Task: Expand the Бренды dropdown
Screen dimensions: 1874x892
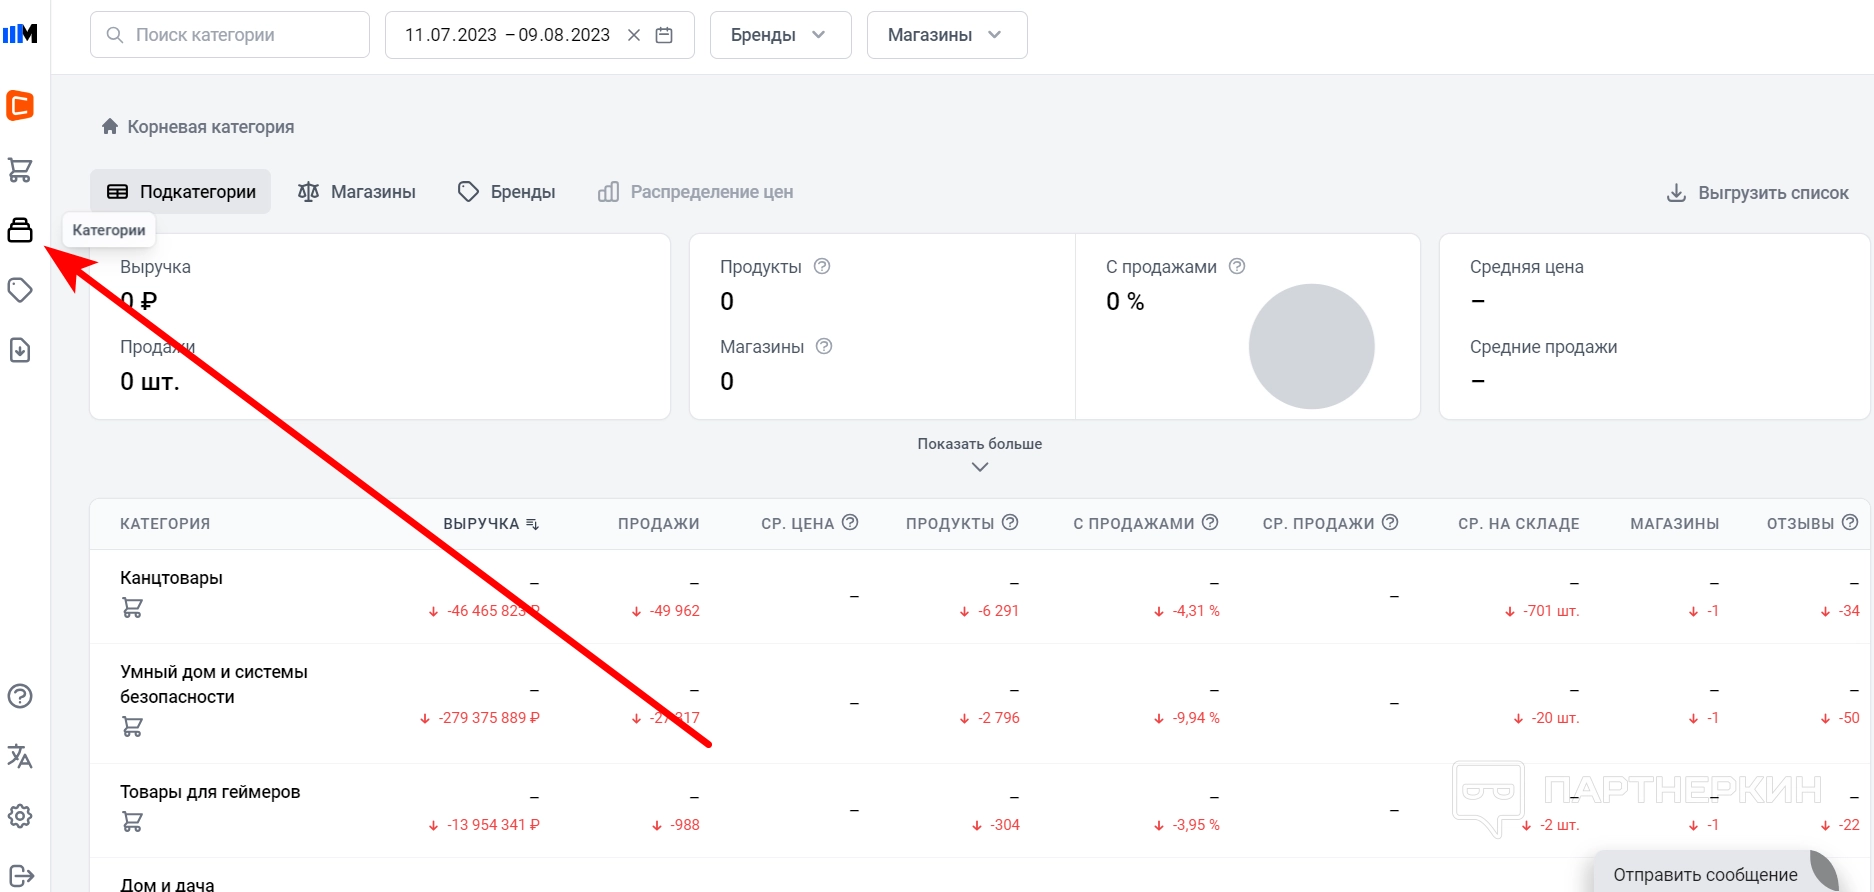Action: pyautogui.click(x=780, y=35)
